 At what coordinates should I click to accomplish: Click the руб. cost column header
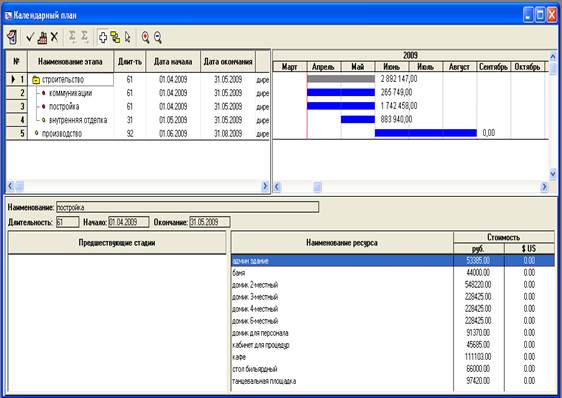tap(478, 248)
